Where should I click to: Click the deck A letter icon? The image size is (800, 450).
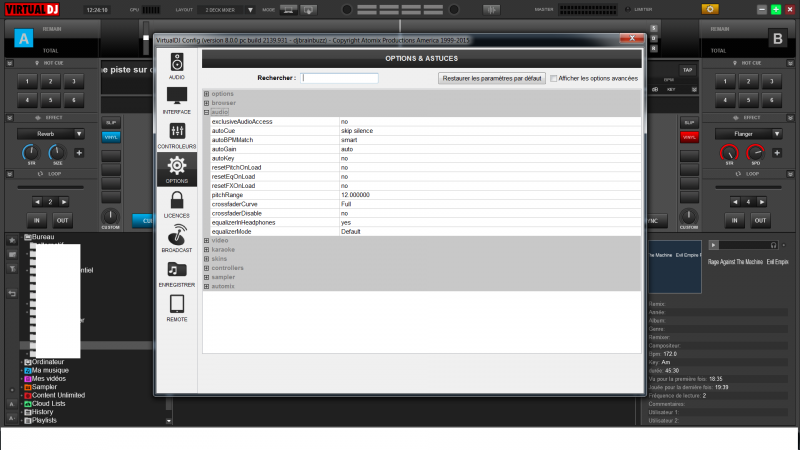[23, 38]
